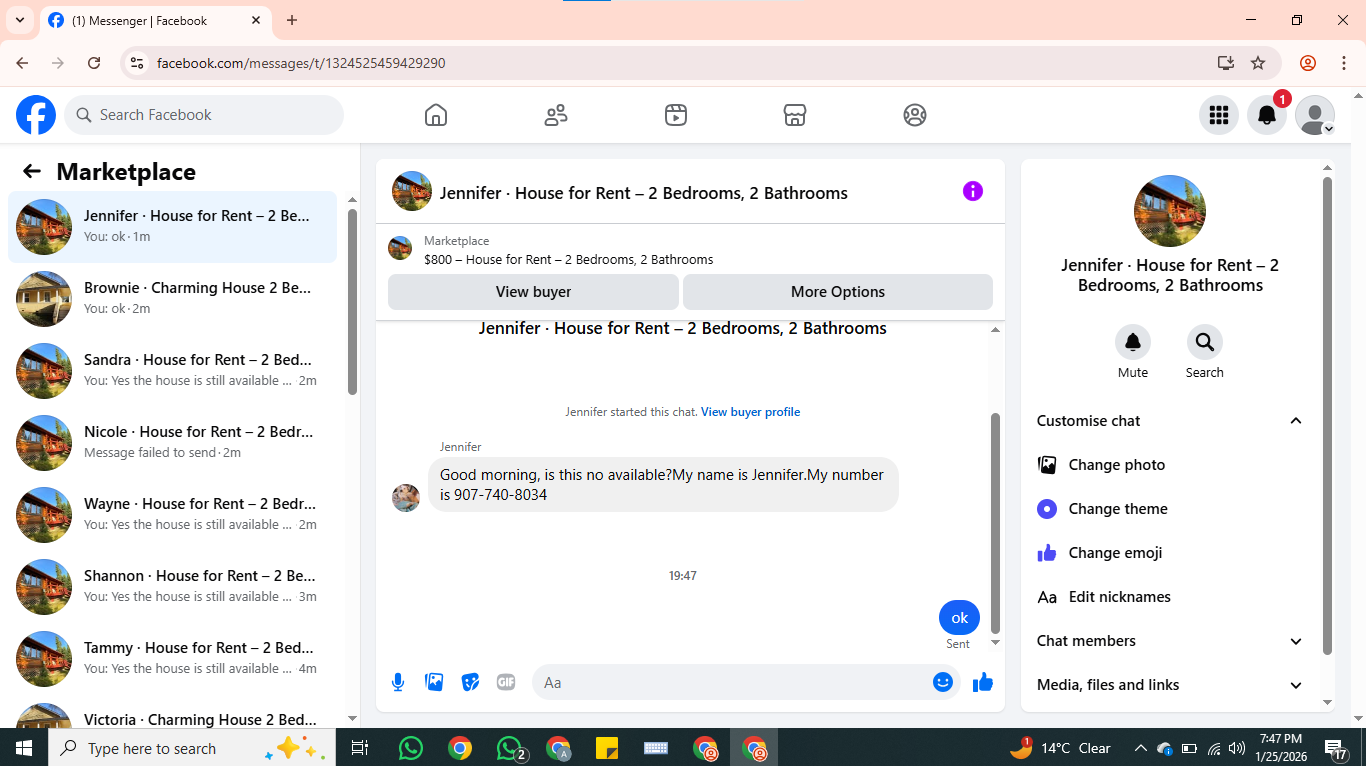This screenshot has height=766, width=1366.
Task: Open a new browser tab
Action: [292, 20]
